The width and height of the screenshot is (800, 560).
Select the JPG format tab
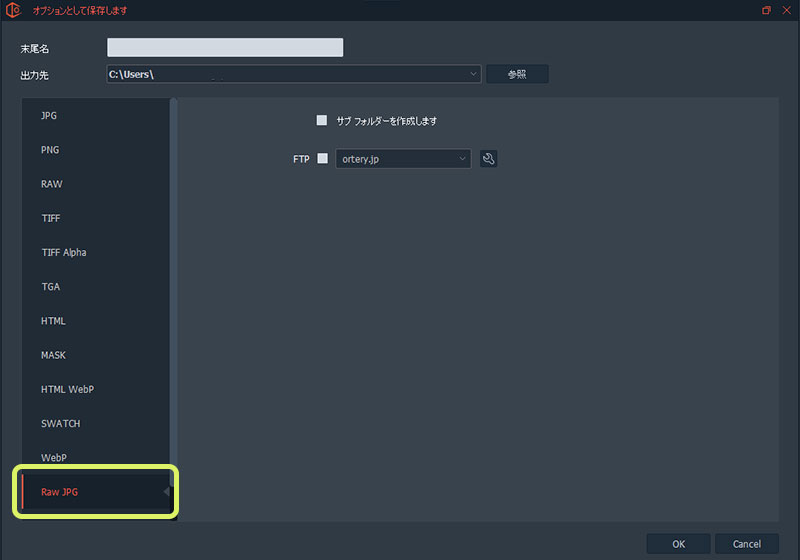tap(49, 116)
